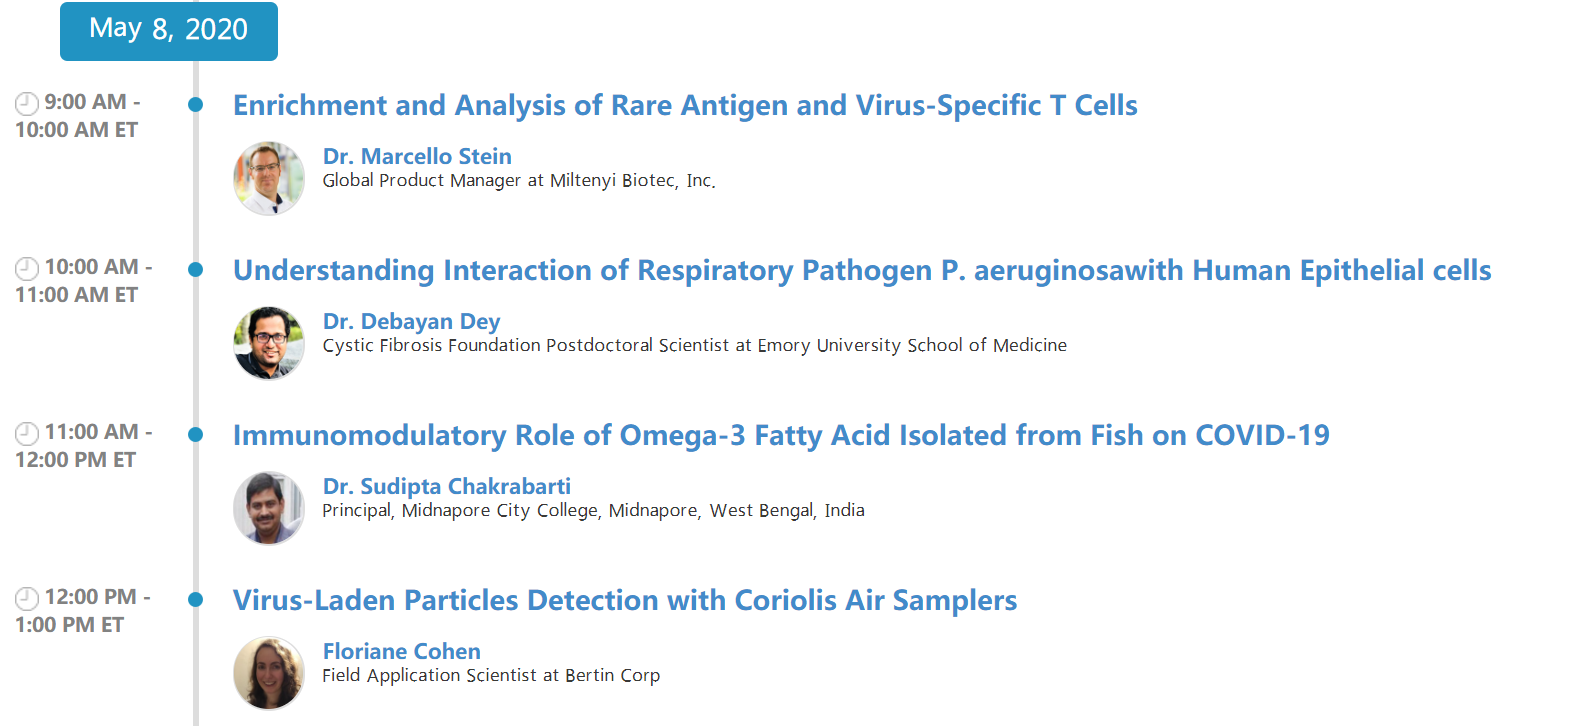
Task: Click the clock icon beside 10:00 AM
Action: (x=27, y=268)
